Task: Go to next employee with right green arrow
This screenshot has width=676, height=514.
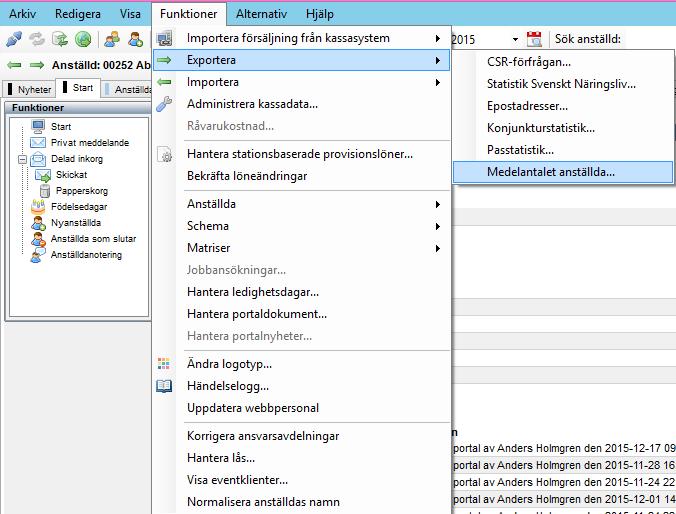Action: click(37, 65)
